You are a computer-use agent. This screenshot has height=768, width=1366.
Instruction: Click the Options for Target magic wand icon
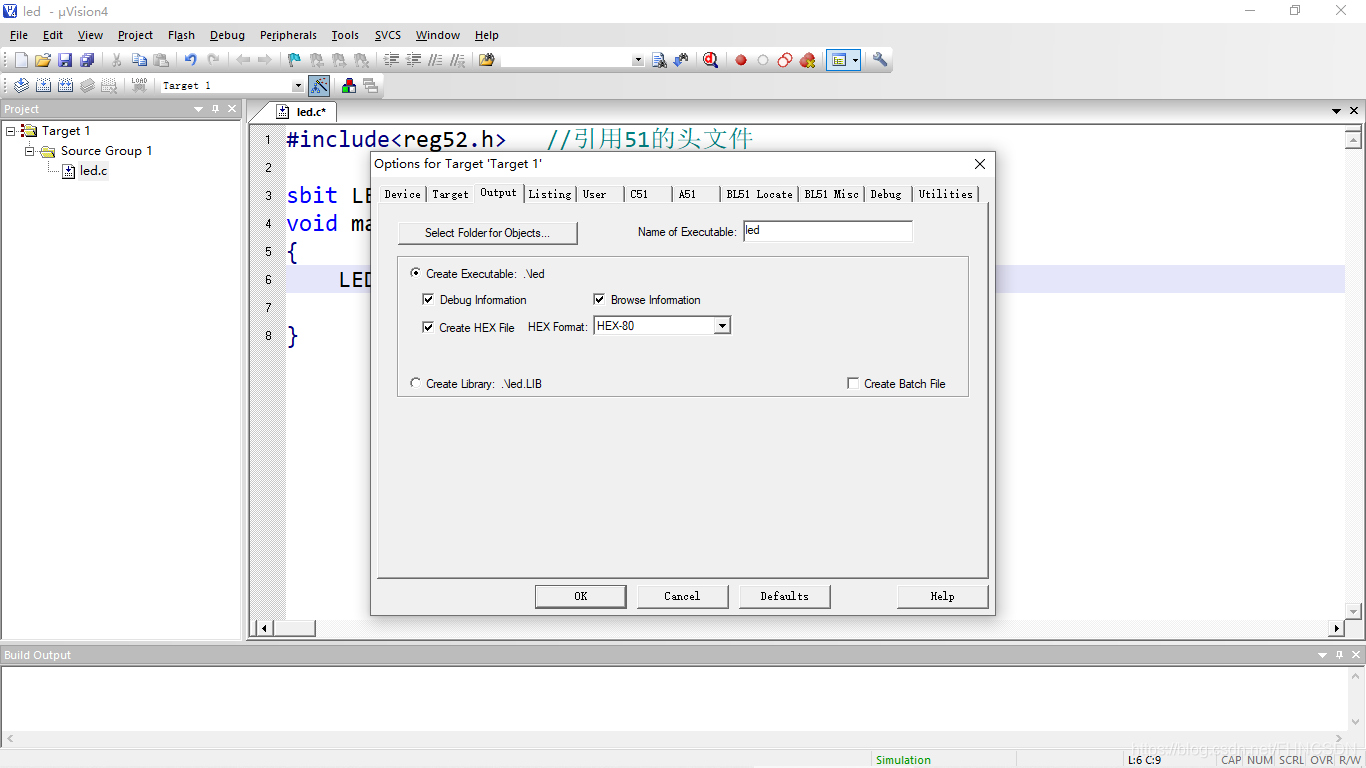click(x=319, y=86)
